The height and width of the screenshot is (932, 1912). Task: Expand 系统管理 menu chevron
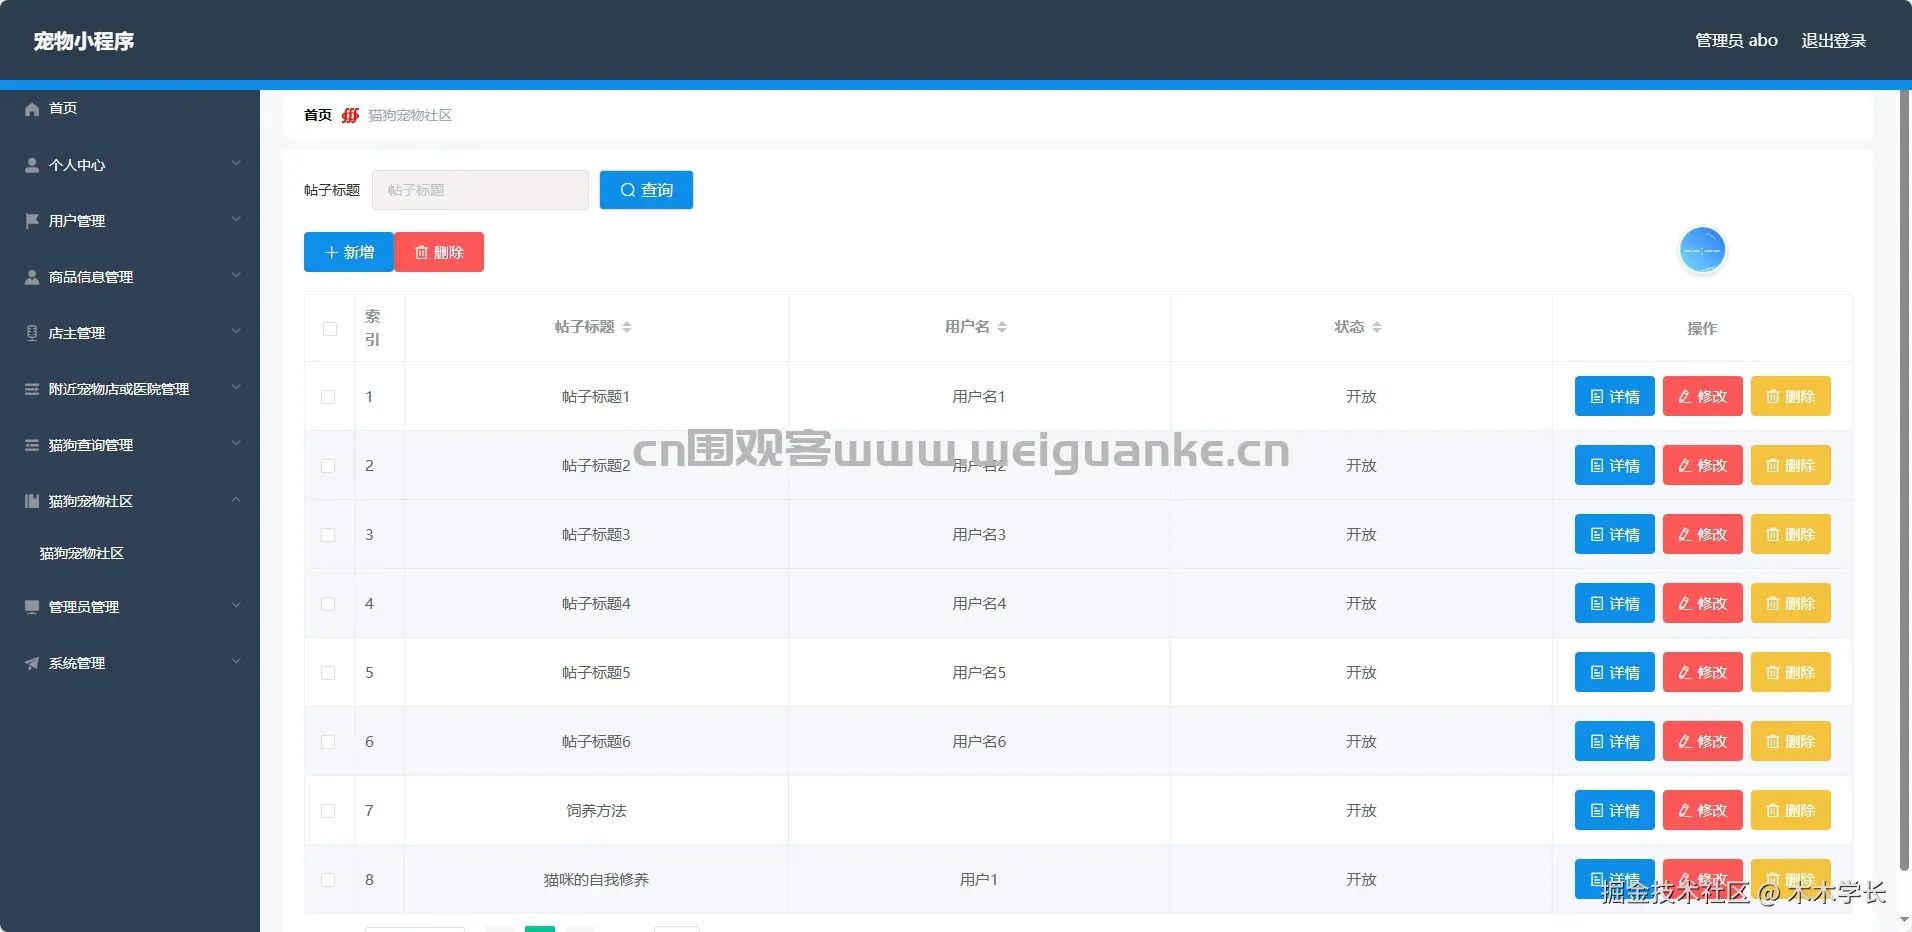(x=236, y=661)
